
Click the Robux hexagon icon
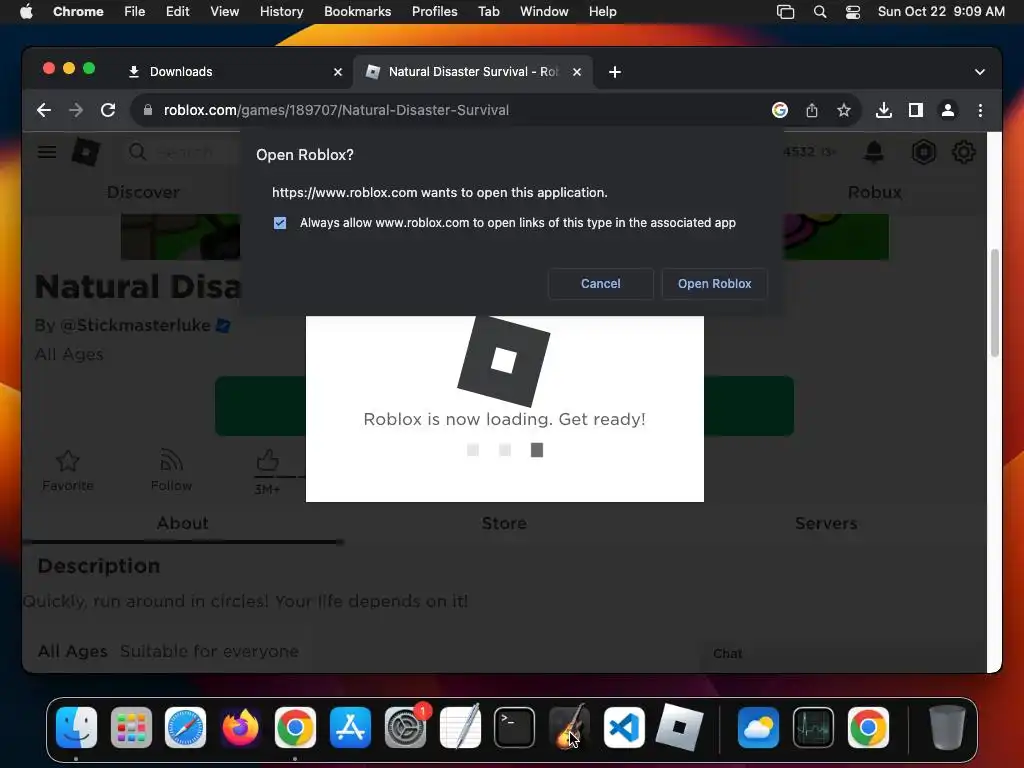923,152
